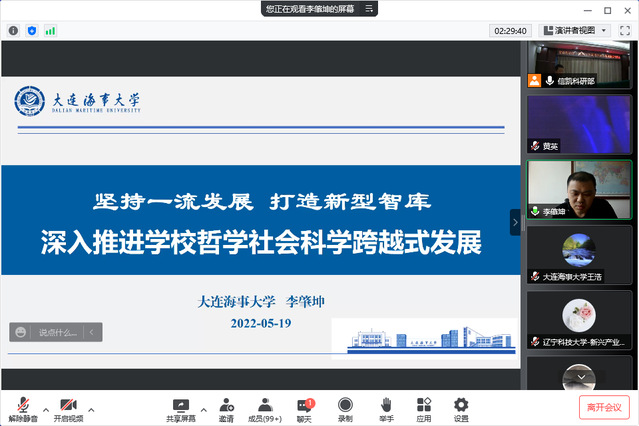This screenshot has height=426, width=639.
Task: Expand video options arrow beside 开启视频
Action: click(x=91, y=409)
